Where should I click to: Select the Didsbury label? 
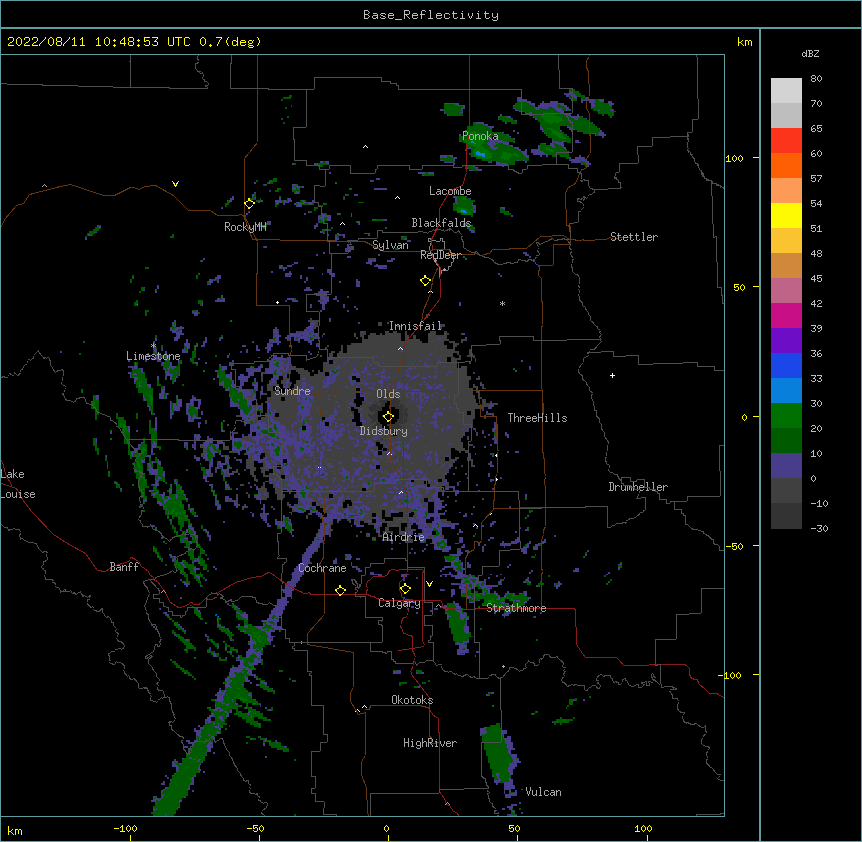(384, 431)
